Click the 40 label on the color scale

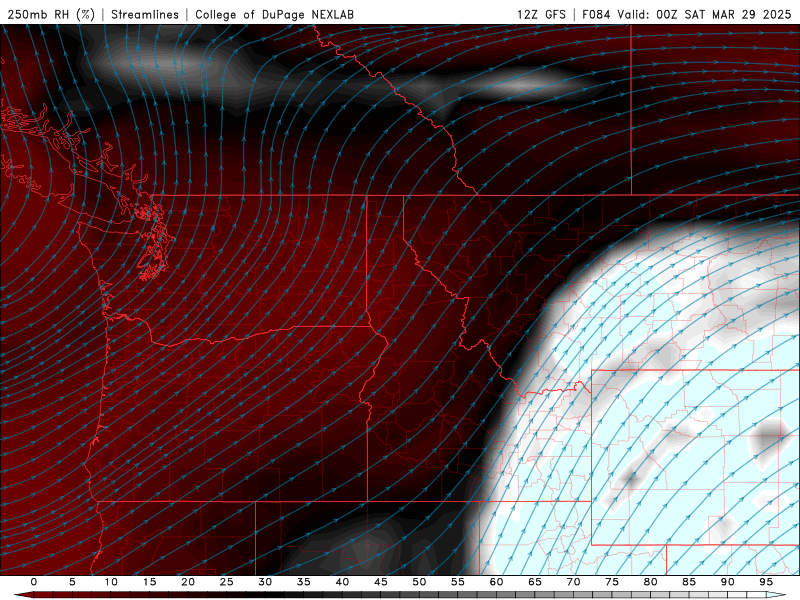(x=342, y=582)
